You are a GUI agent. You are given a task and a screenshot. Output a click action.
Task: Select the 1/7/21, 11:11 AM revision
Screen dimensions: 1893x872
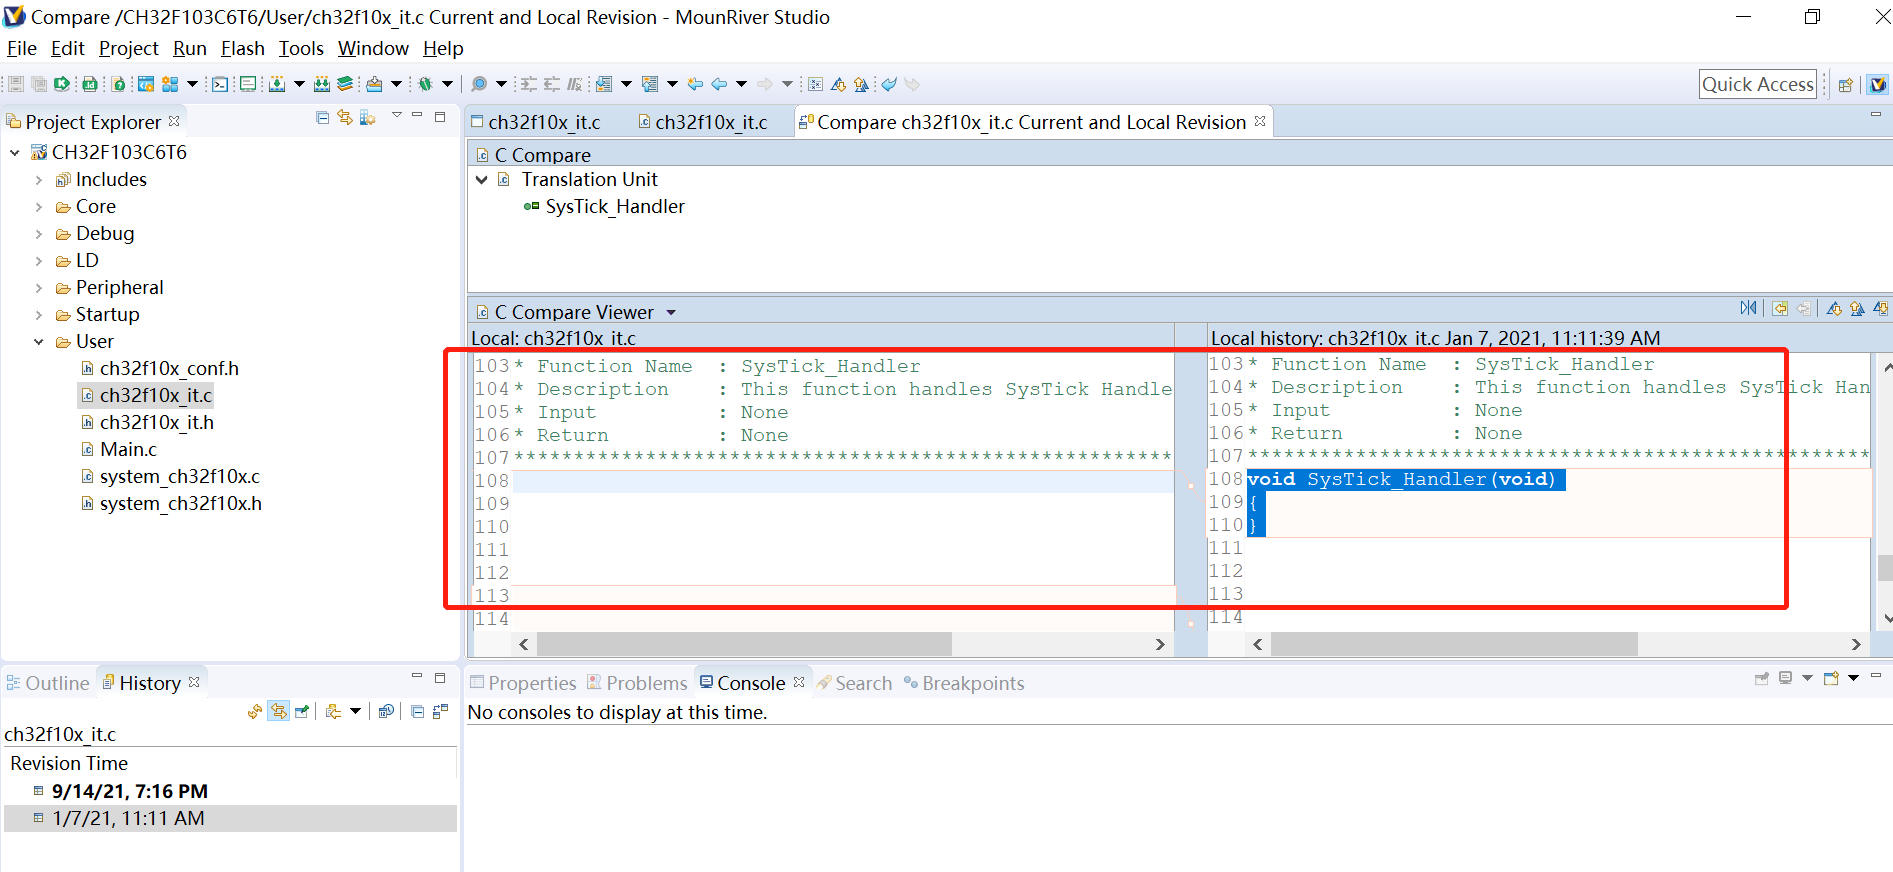[x=128, y=818]
